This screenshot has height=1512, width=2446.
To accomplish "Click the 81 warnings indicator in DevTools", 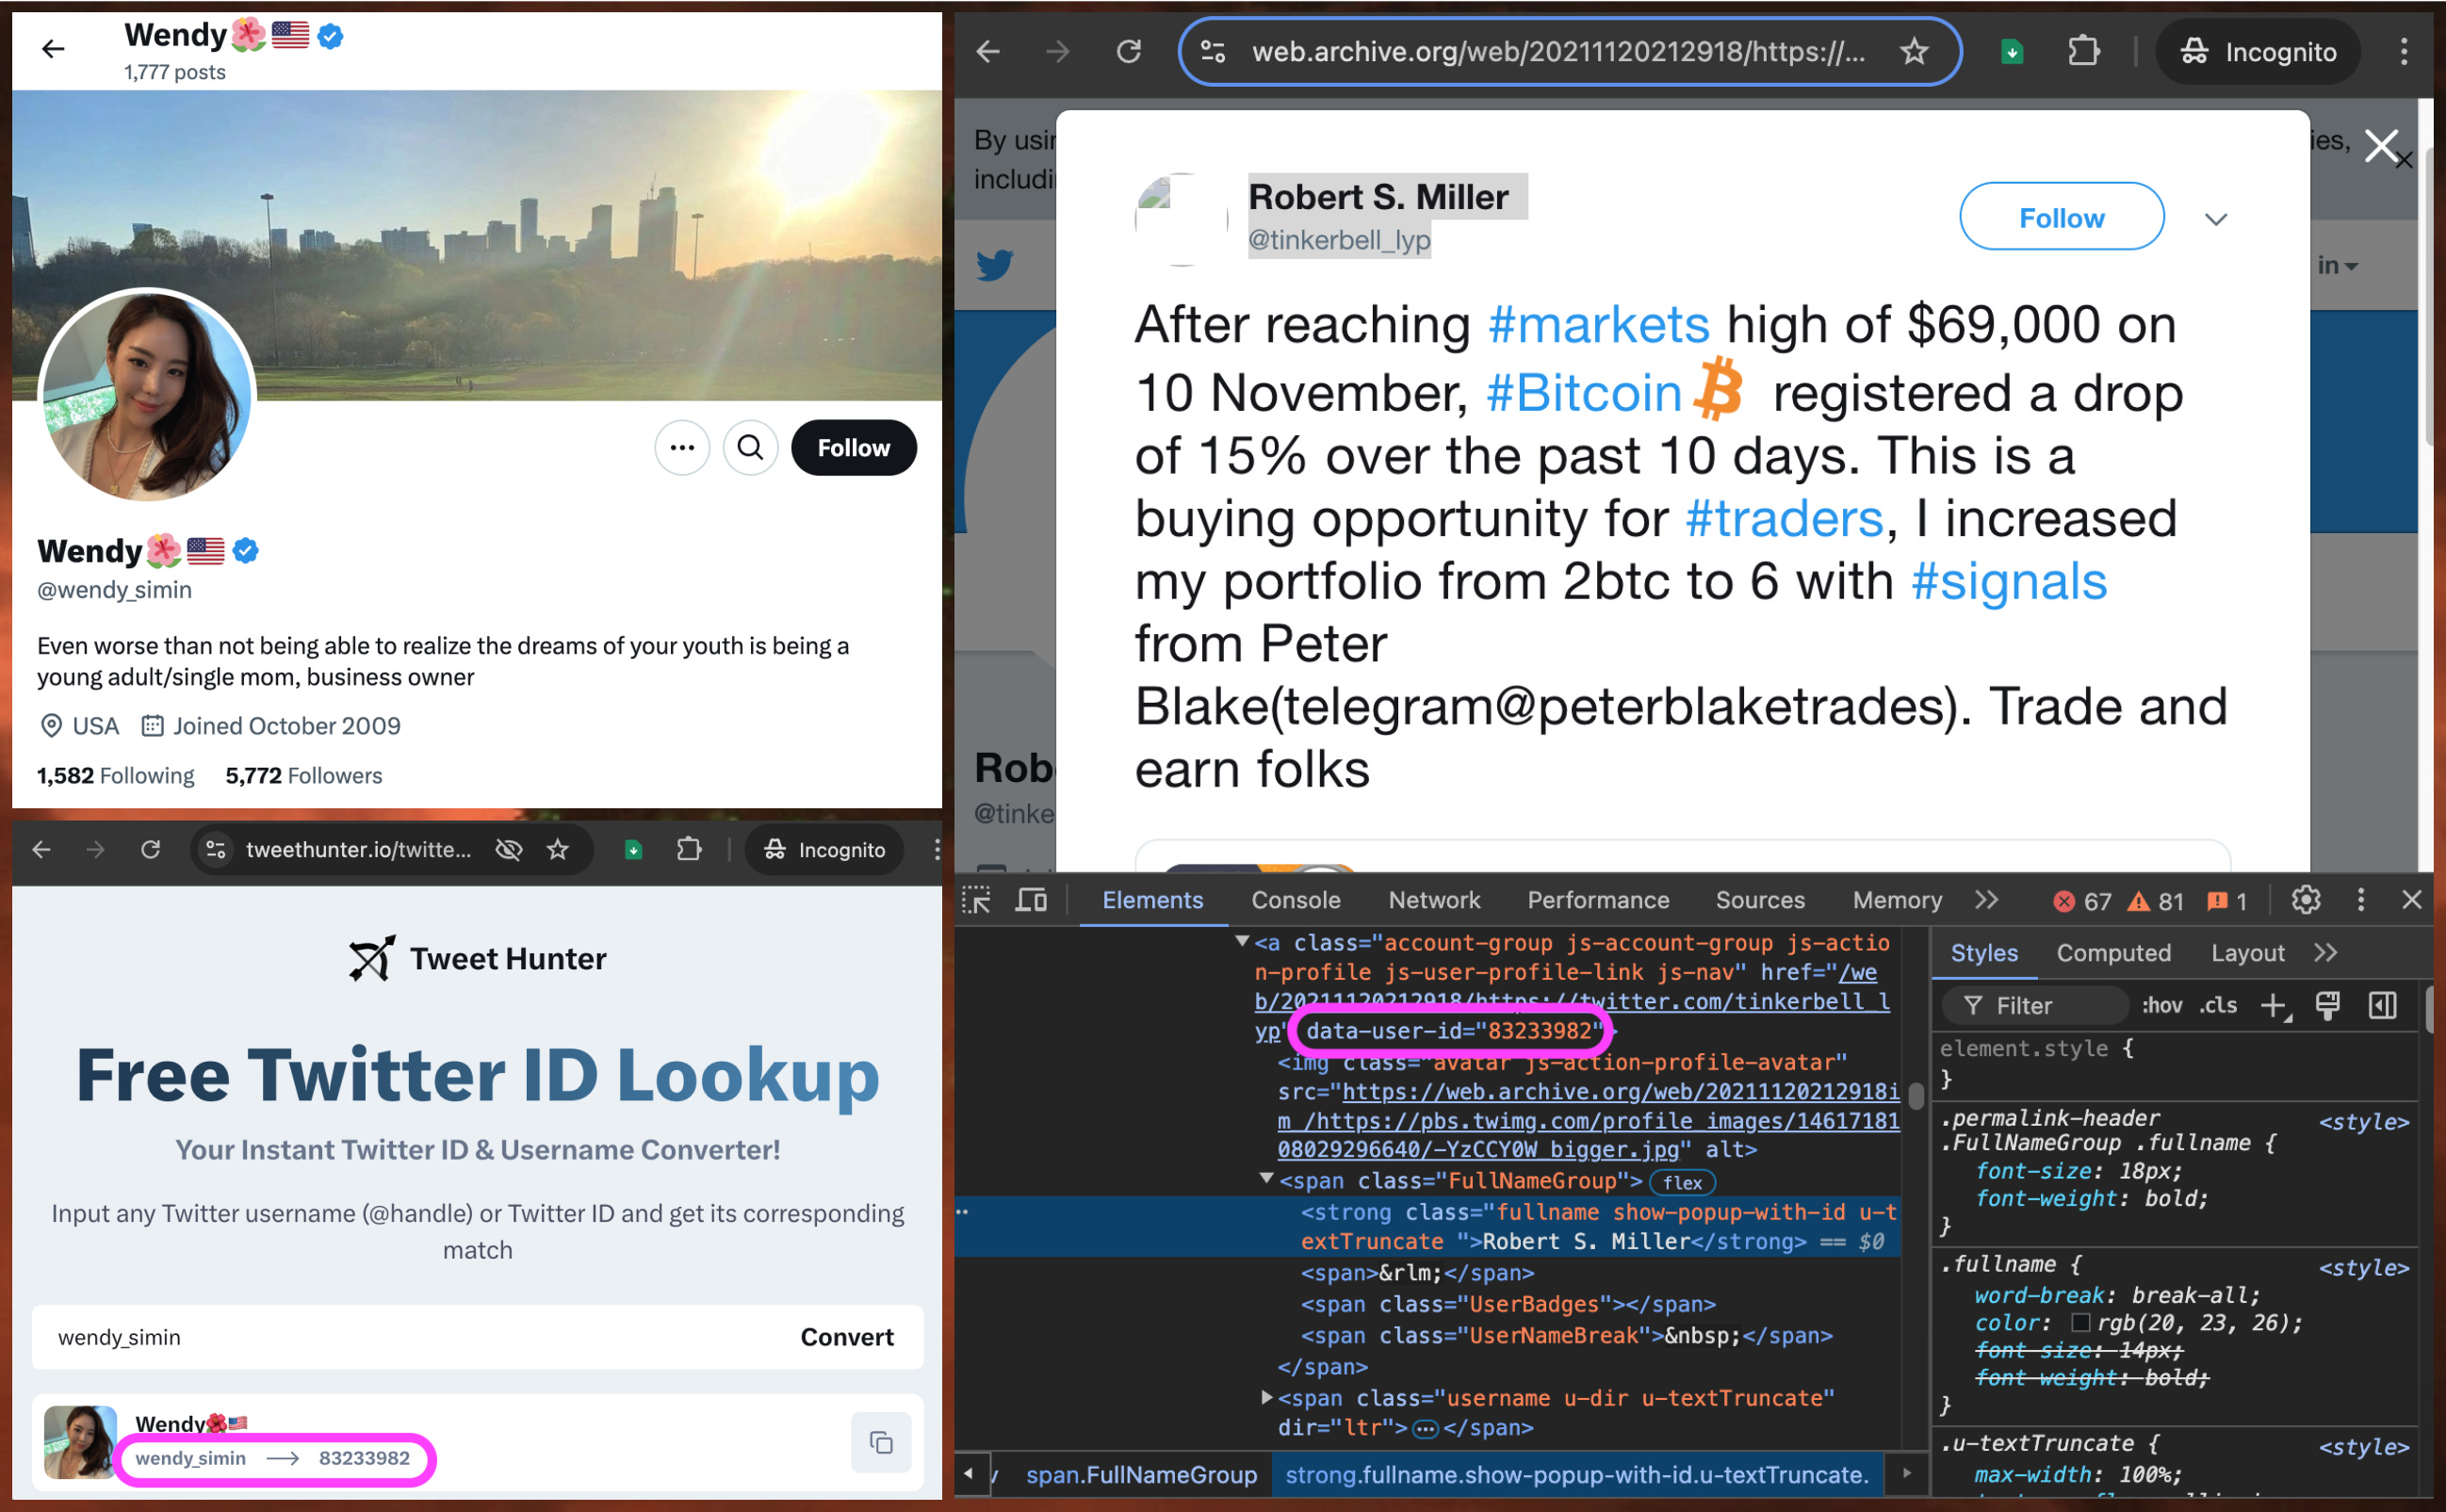I will point(2155,901).
